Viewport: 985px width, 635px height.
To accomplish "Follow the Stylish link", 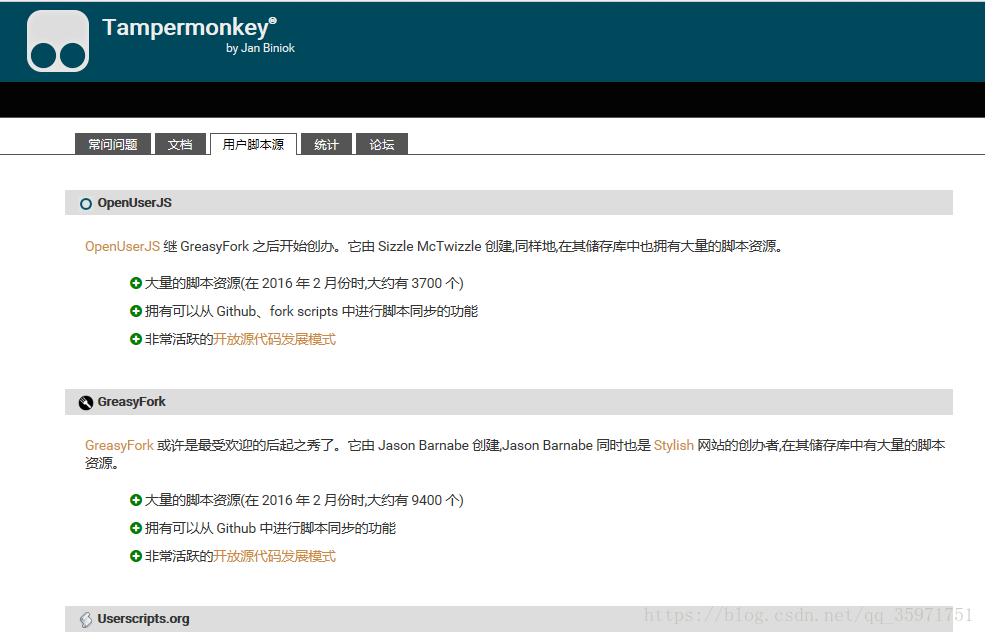I will [x=673, y=445].
